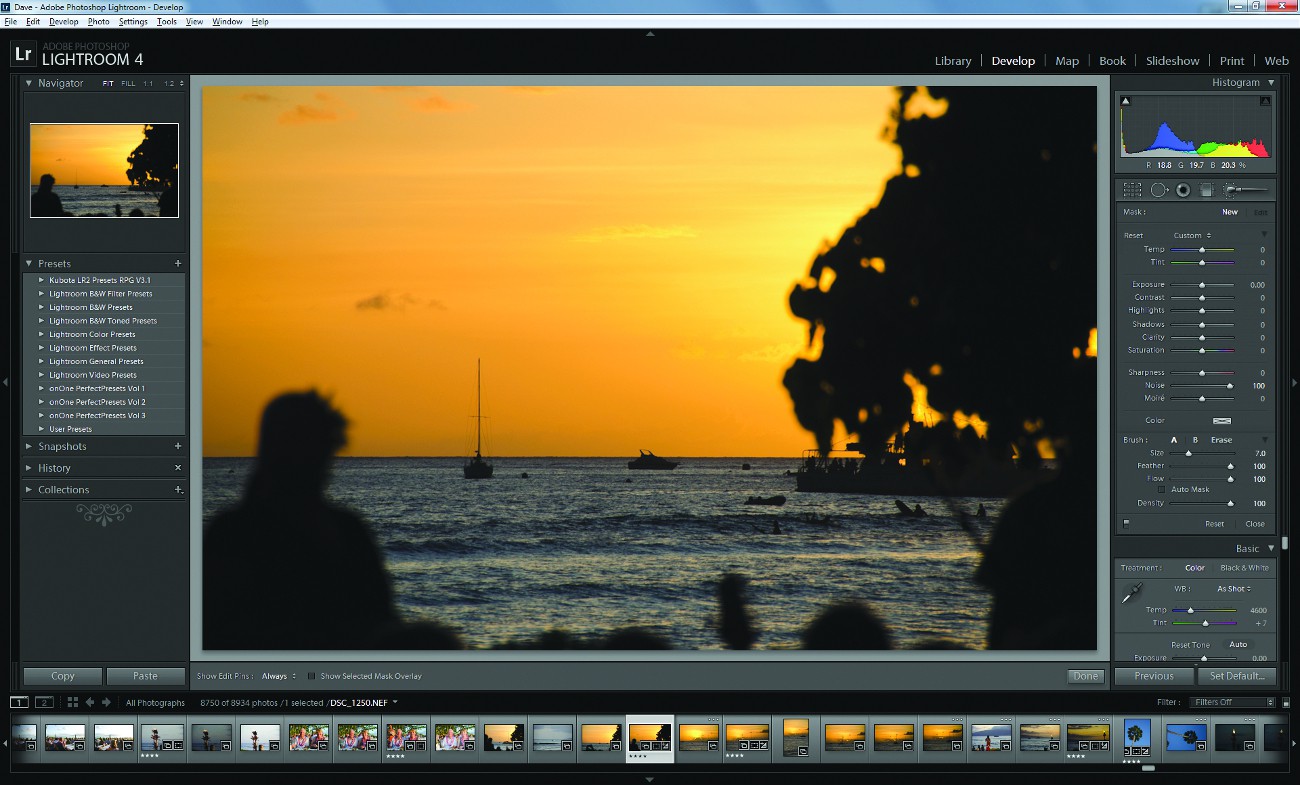Screen dimensions: 1300x785
Task: Toggle shadow clipping indicator in histogram
Action: (x=1126, y=101)
